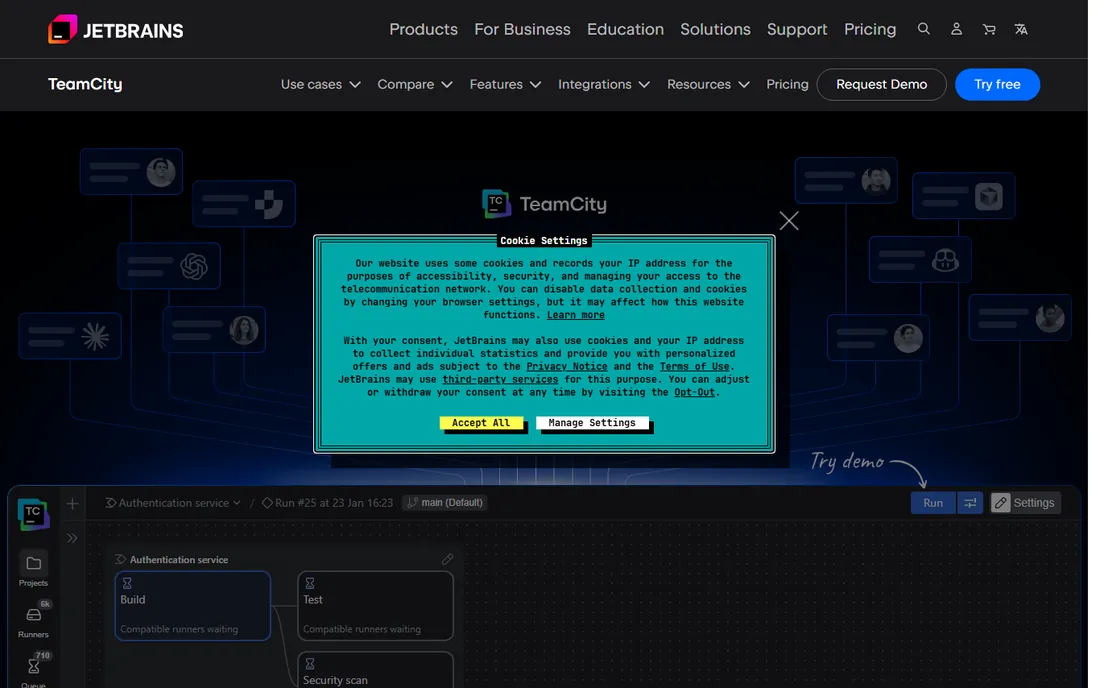Screen dimensions: 1100x688
Task: Open the account user icon
Action: [x=956, y=29]
